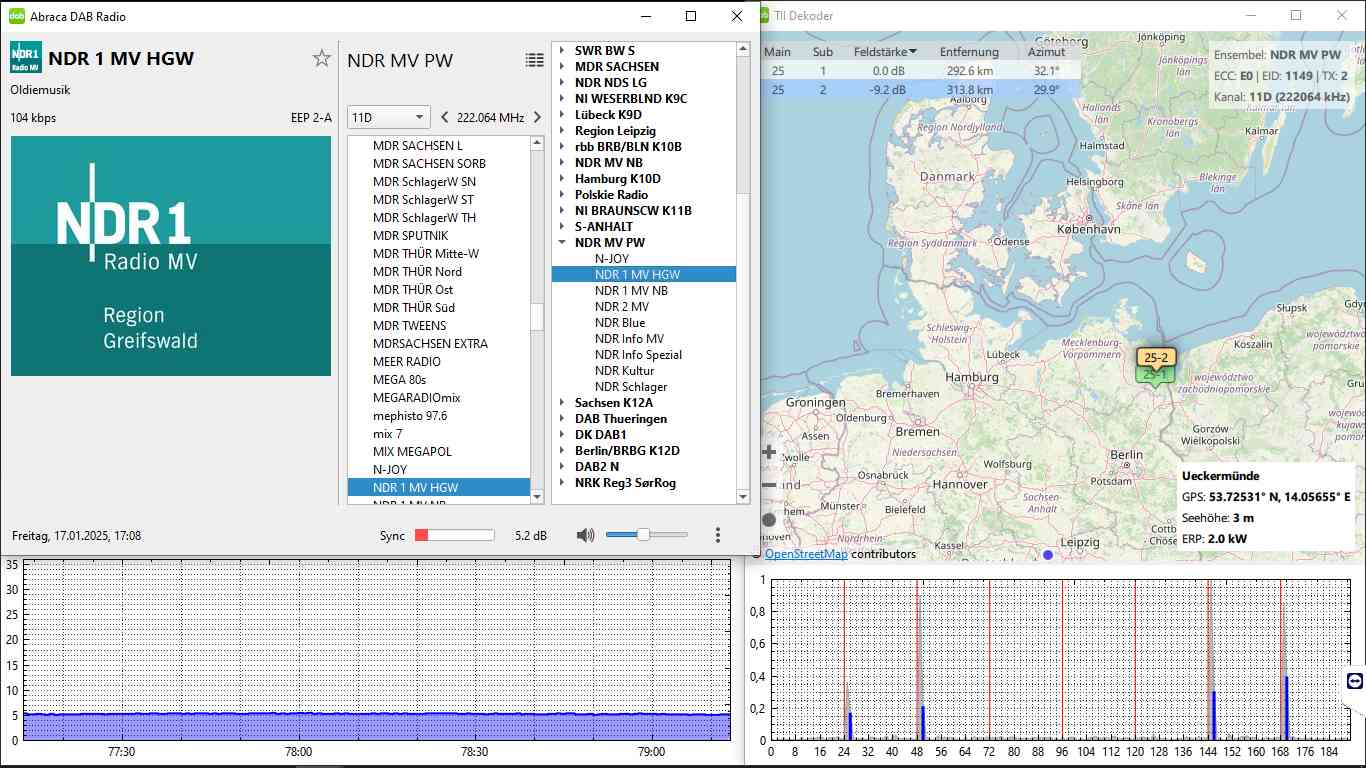Select MDR SPUTNIK from service list

(x=410, y=236)
